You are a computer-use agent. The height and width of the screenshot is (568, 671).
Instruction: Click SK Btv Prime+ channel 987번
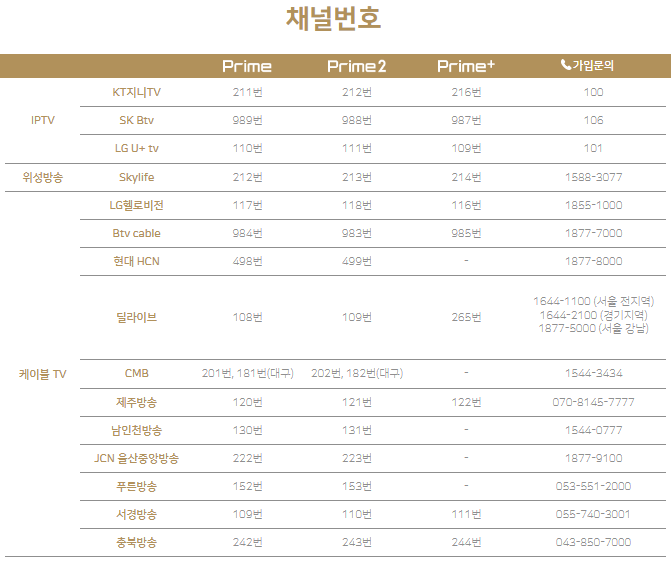point(466,120)
